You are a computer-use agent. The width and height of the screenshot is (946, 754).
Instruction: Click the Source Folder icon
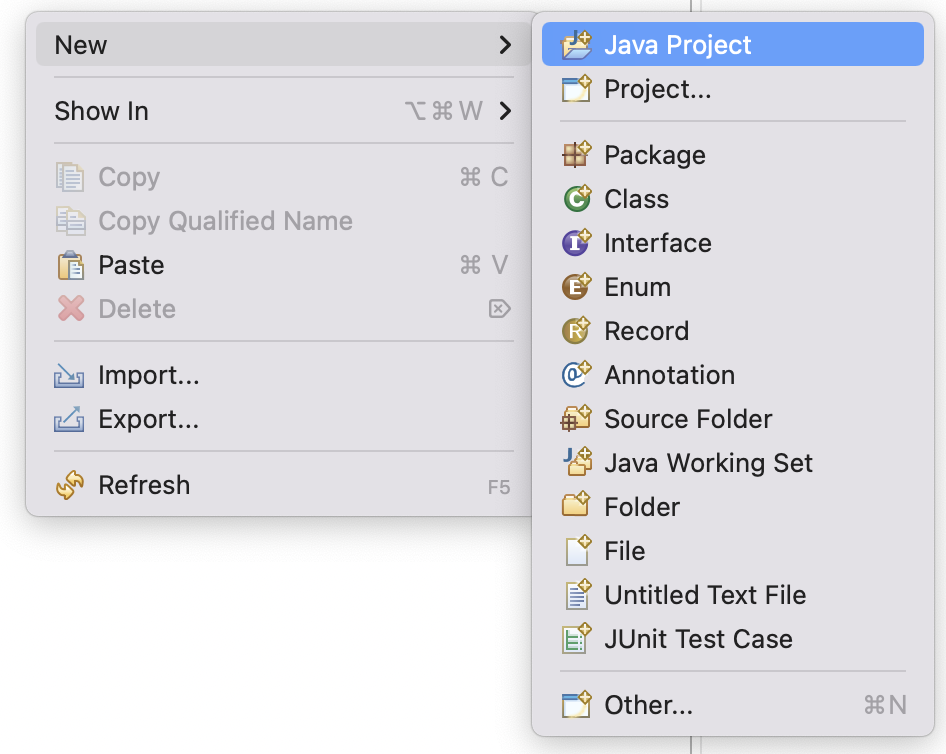pyautogui.click(x=576, y=419)
